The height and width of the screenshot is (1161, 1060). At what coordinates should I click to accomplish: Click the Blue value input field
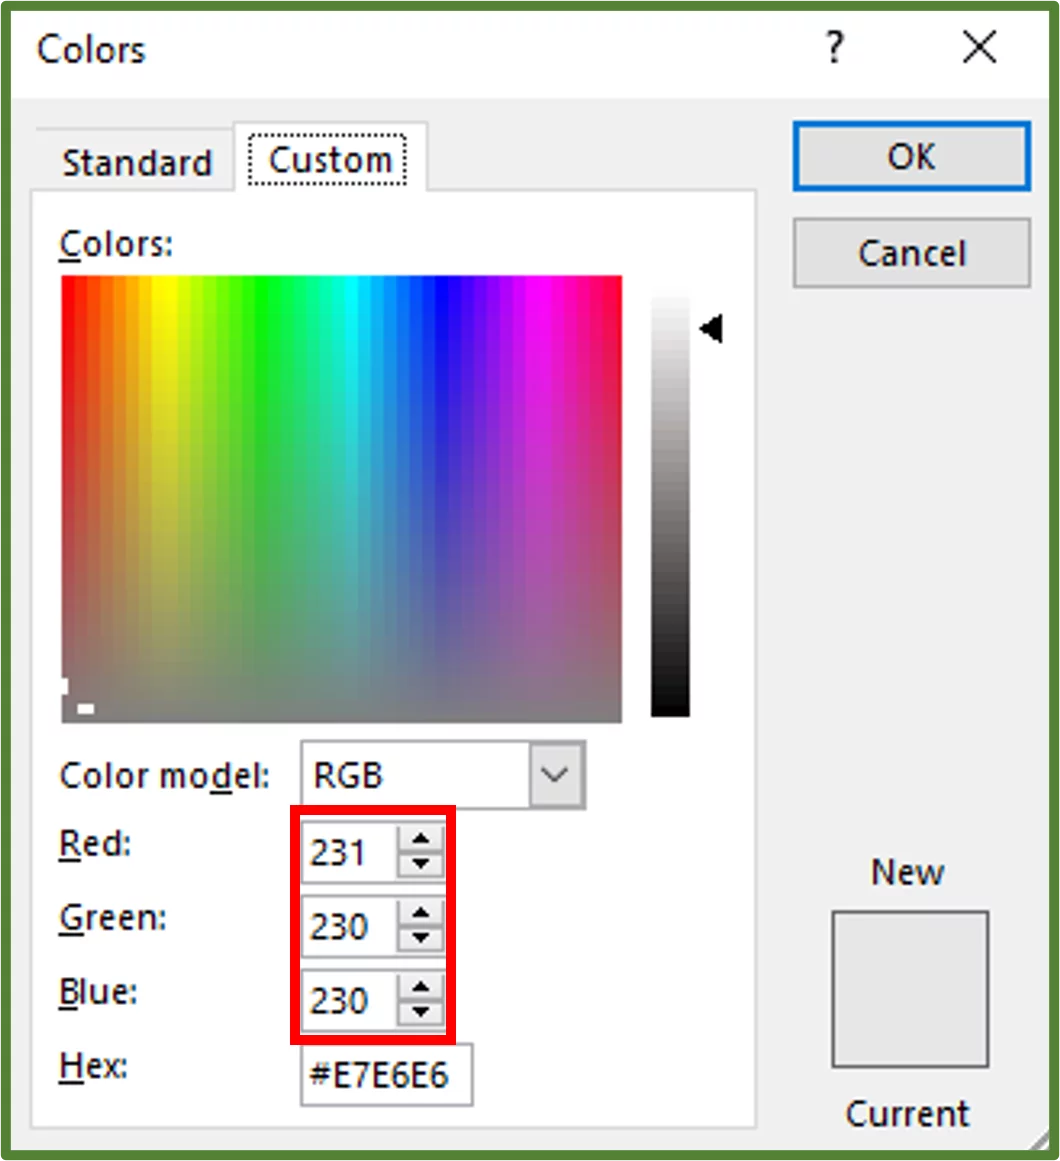coord(348,1001)
